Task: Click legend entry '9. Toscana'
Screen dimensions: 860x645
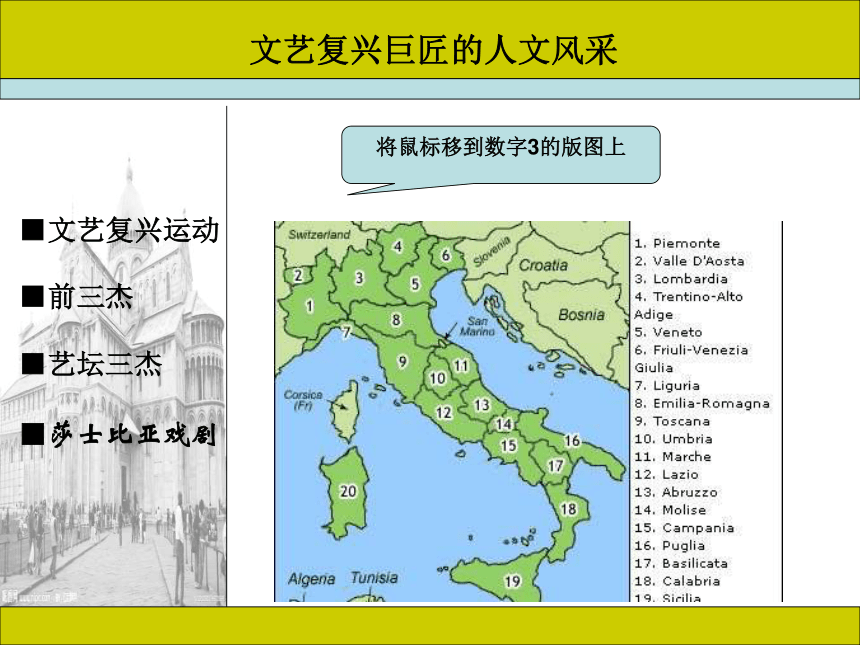Action: (x=672, y=421)
